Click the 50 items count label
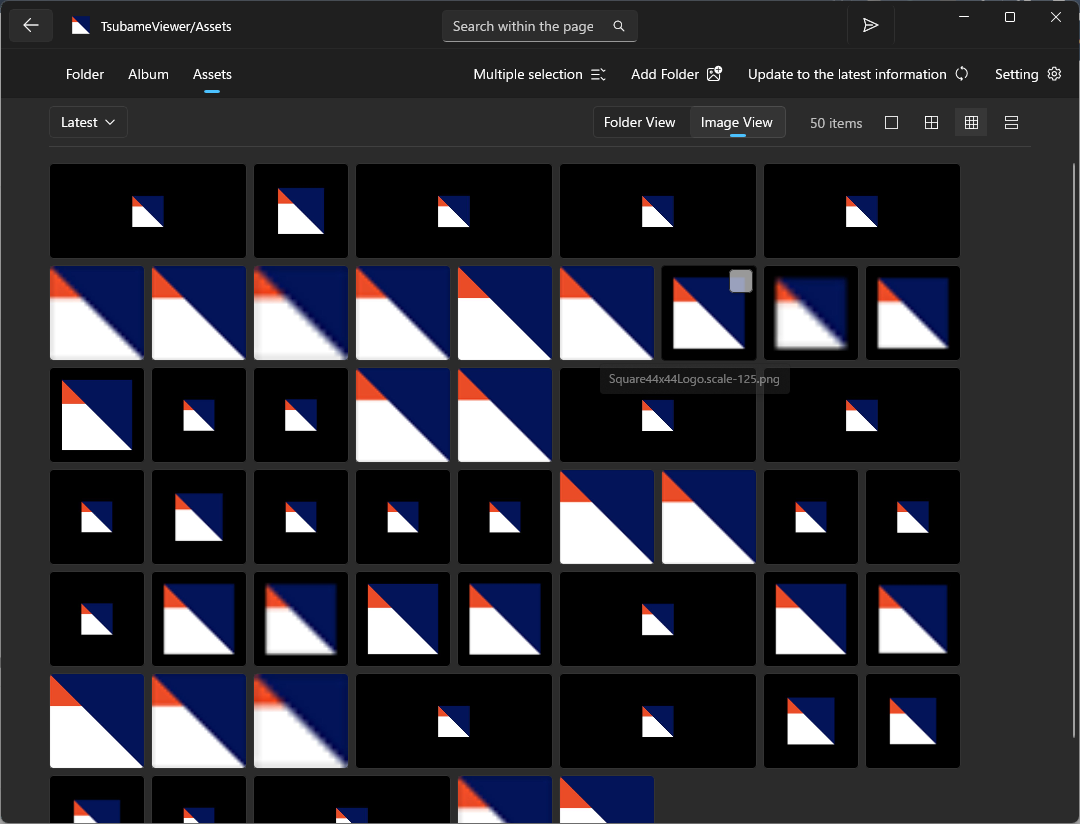 coord(835,123)
